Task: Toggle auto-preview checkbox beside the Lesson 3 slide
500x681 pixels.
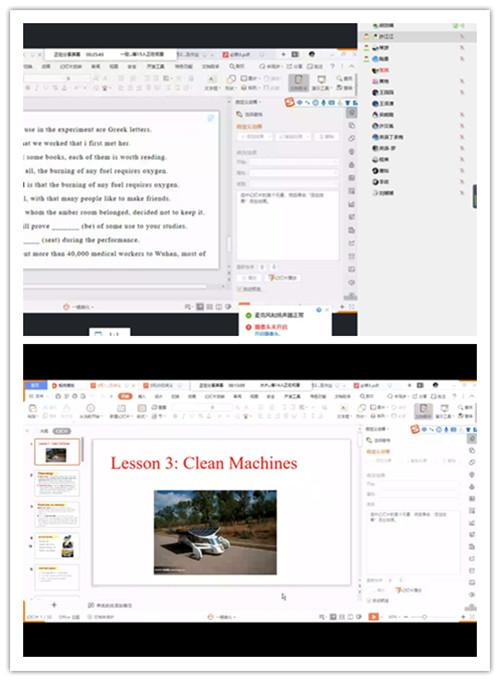Action: (x=370, y=601)
